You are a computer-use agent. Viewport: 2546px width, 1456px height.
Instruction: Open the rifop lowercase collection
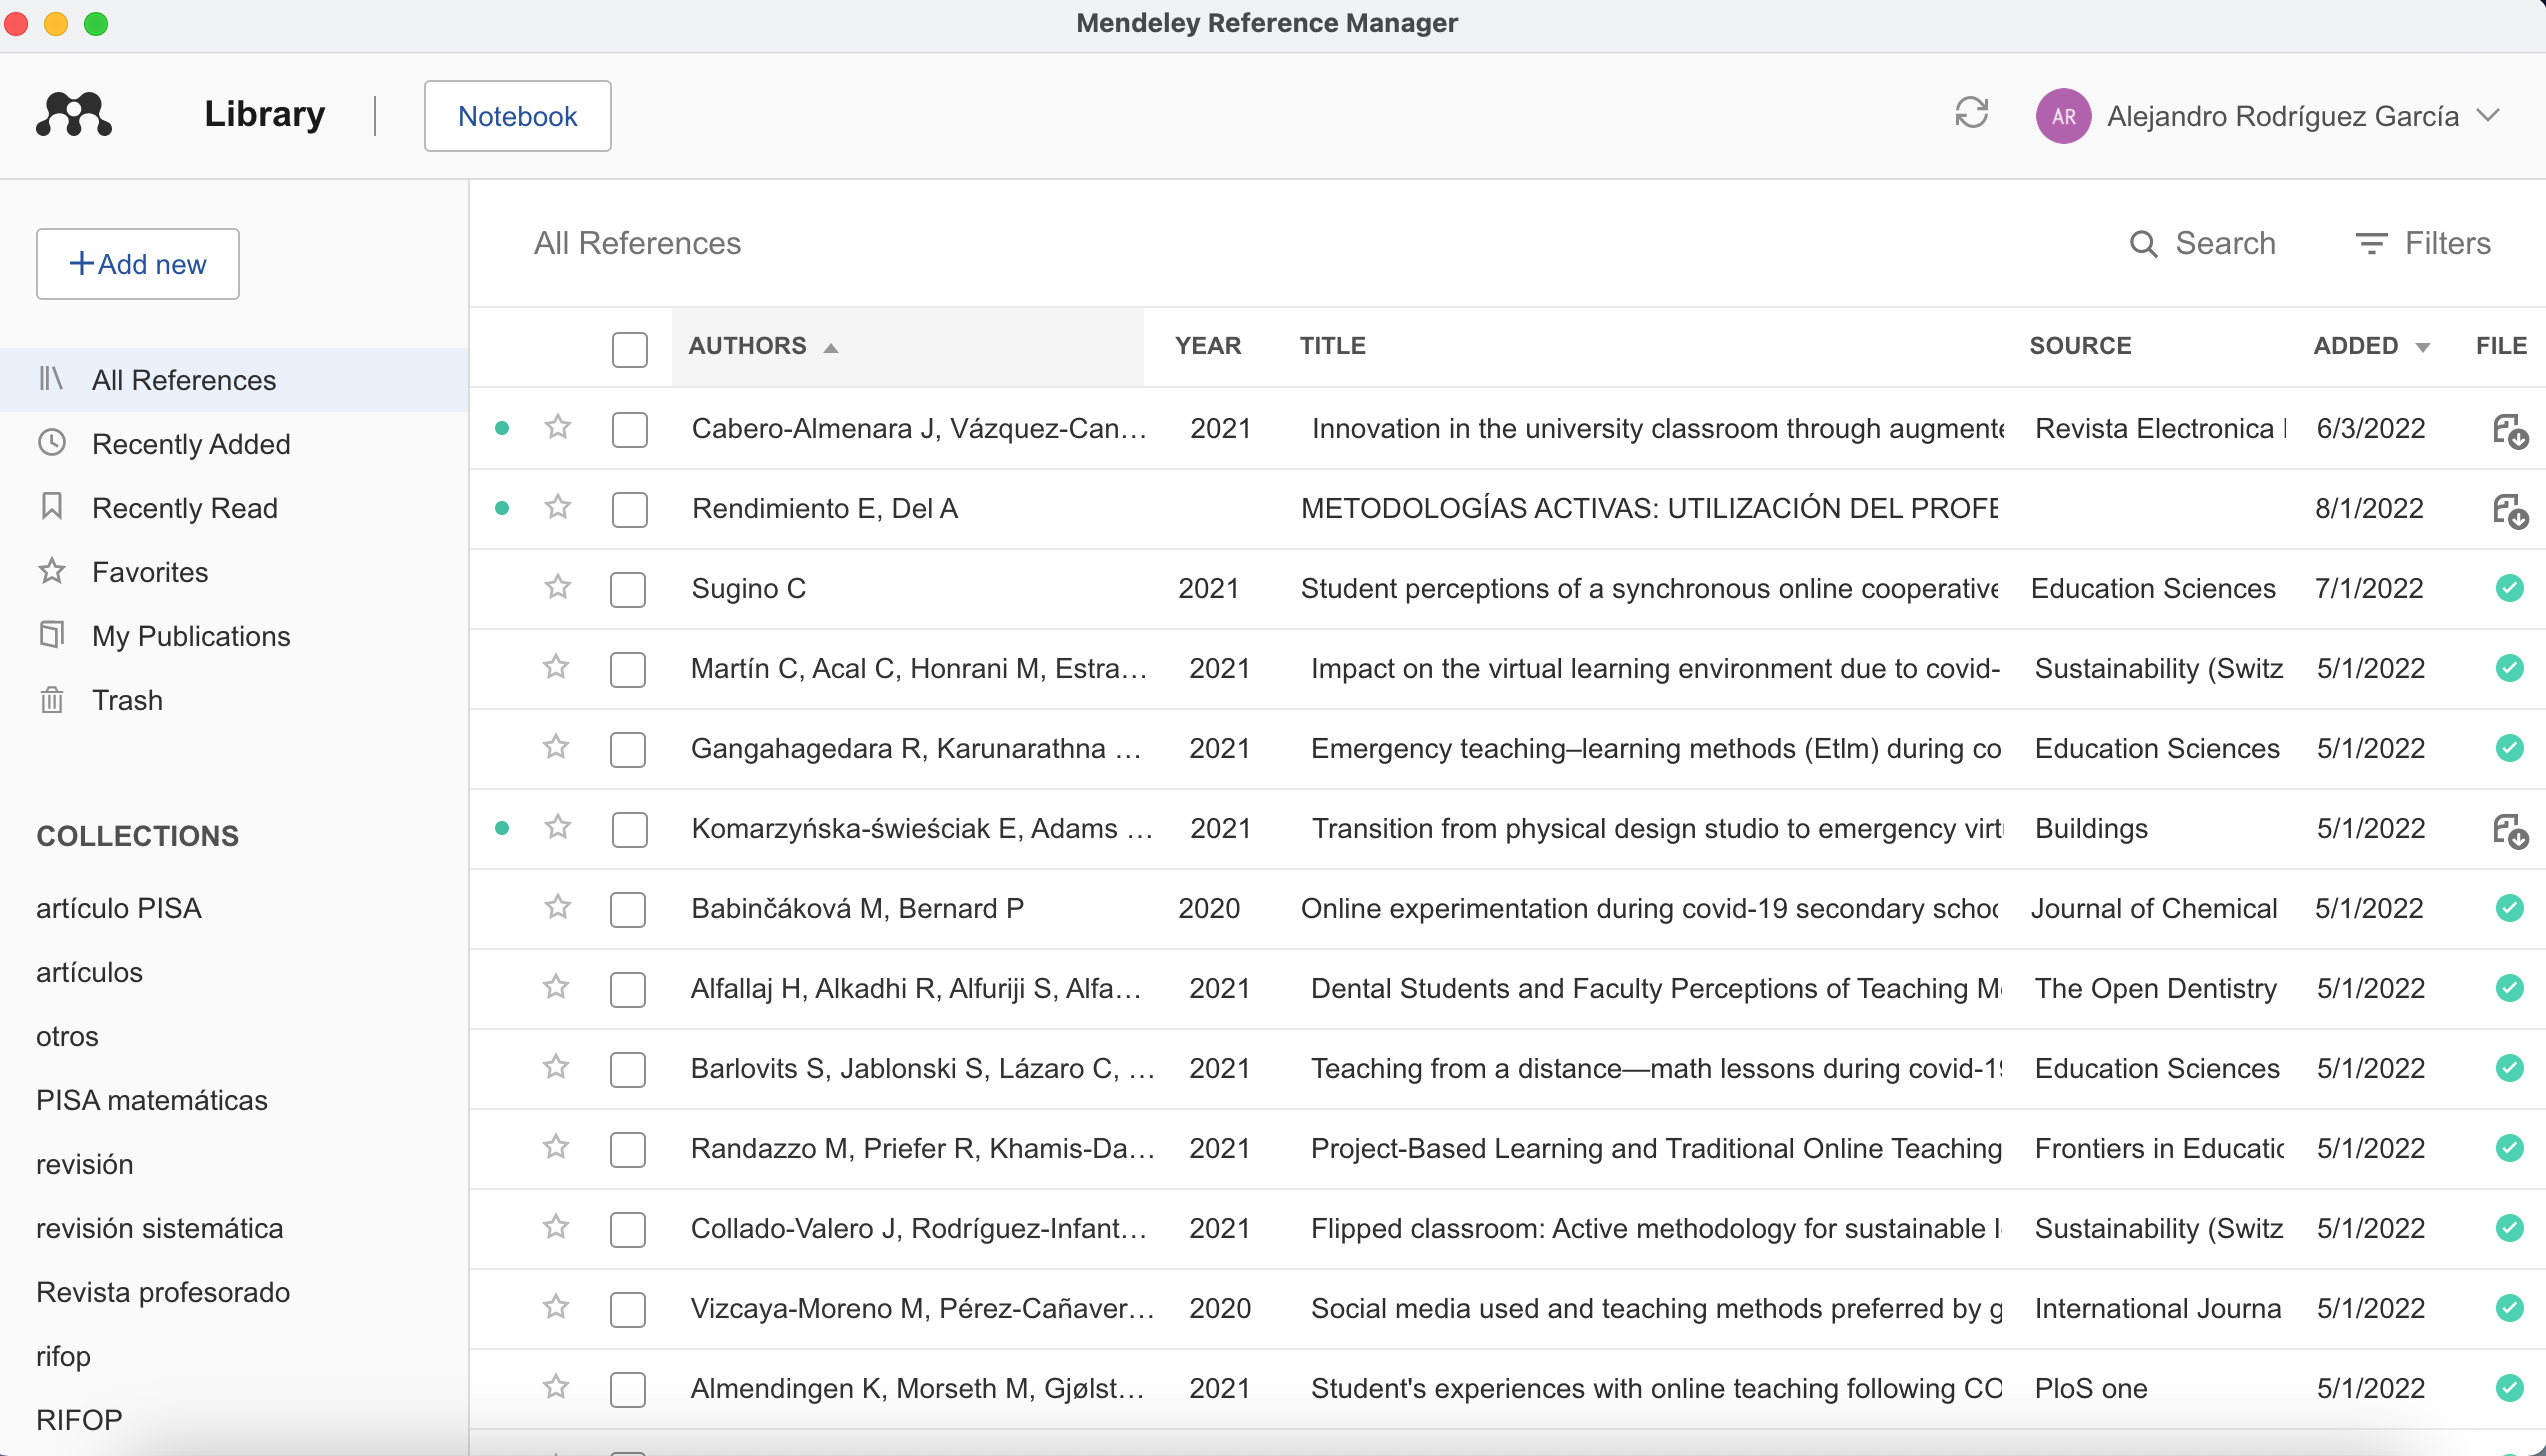[x=63, y=1356]
